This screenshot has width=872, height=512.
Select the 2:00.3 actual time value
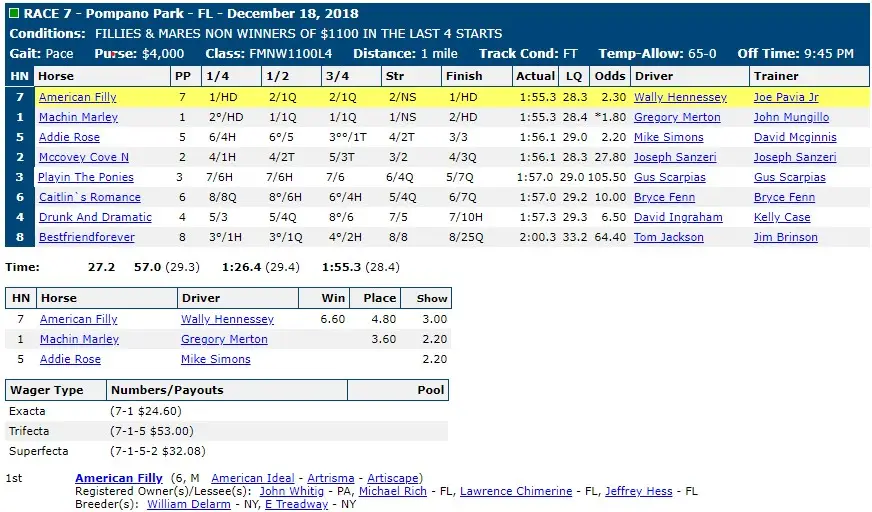point(538,237)
